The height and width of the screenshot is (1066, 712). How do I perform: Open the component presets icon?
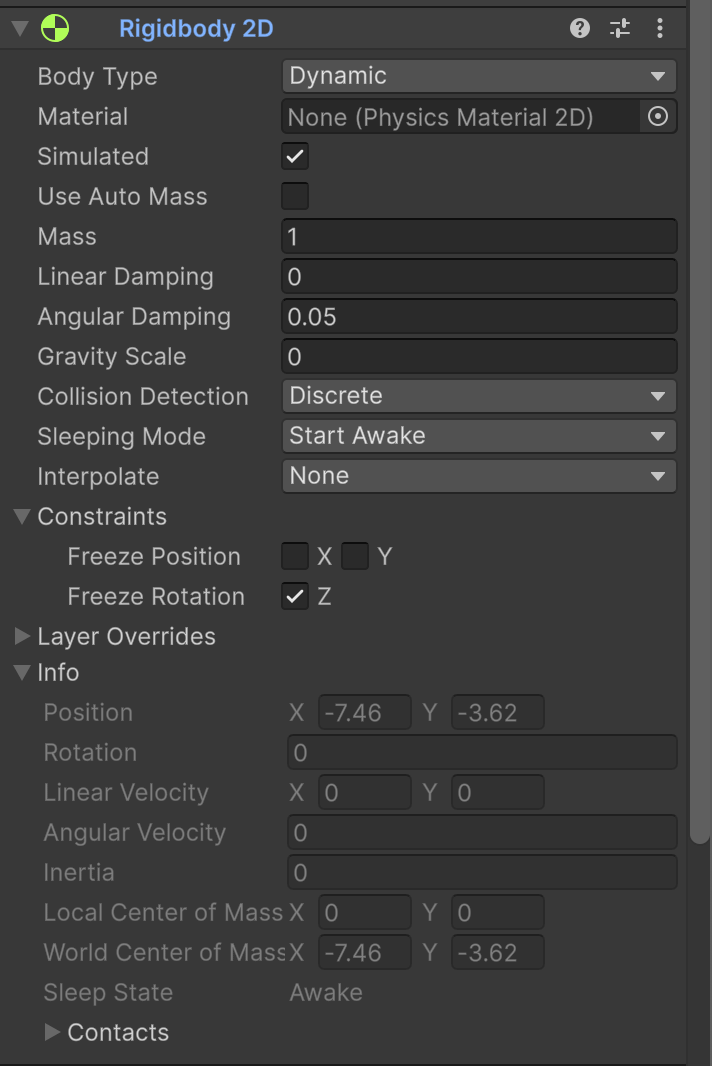click(620, 28)
